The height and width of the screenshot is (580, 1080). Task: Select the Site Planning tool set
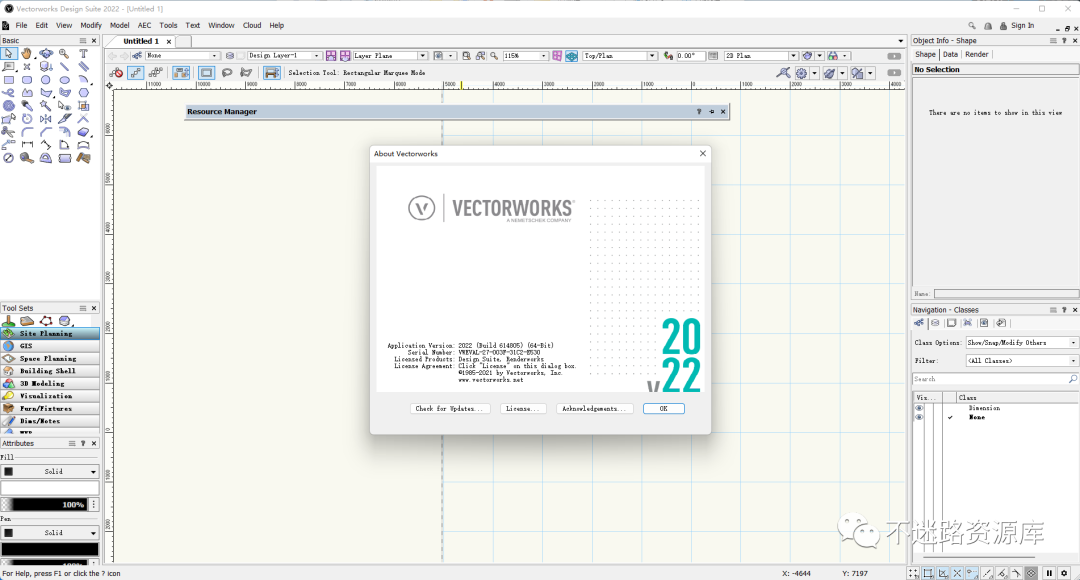click(x=50, y=333)
